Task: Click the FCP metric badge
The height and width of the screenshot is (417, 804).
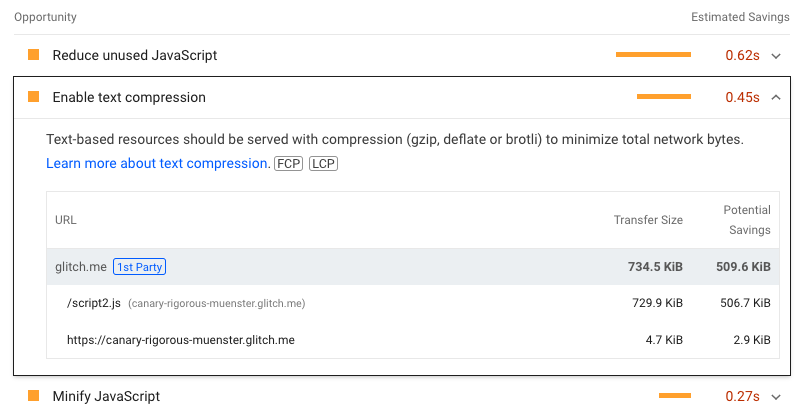Action: tap(288, 163)
